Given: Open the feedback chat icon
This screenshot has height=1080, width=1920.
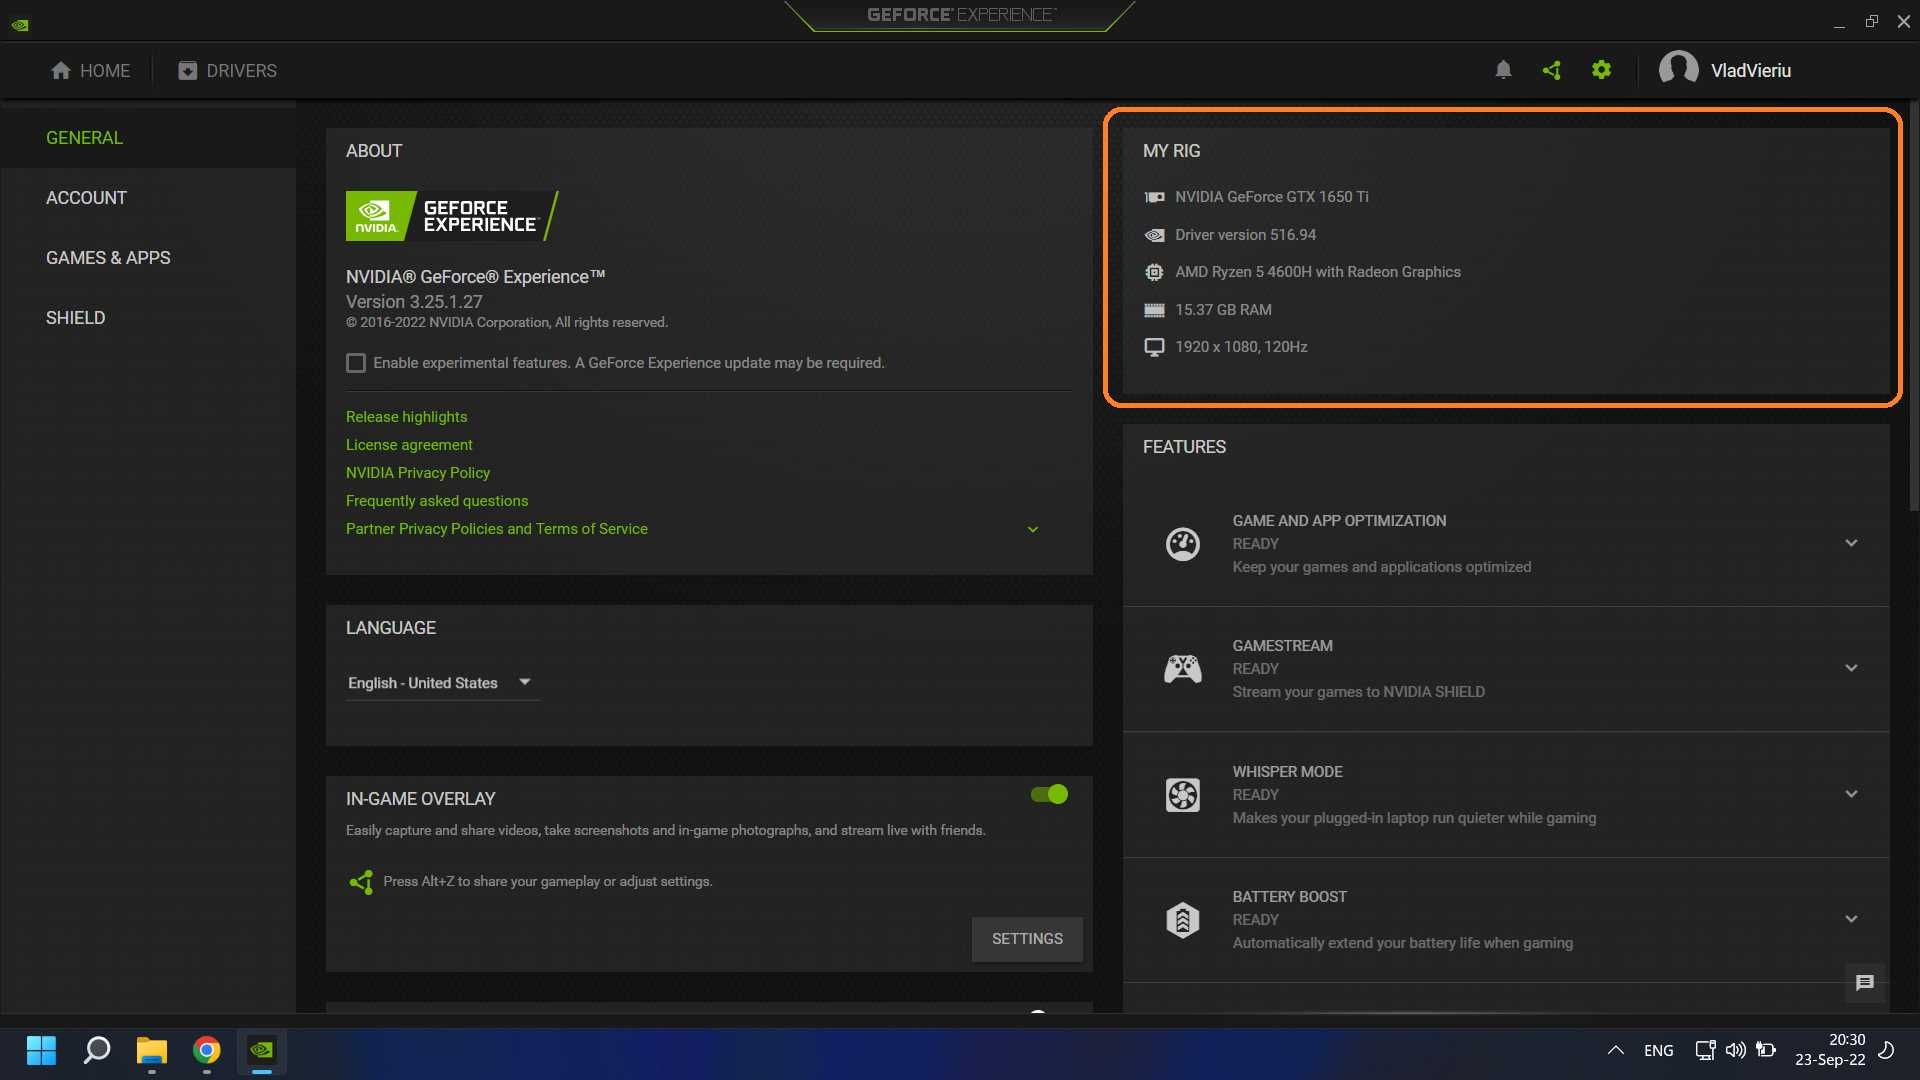Looking at the screenshot, I should click(1865, 983).
